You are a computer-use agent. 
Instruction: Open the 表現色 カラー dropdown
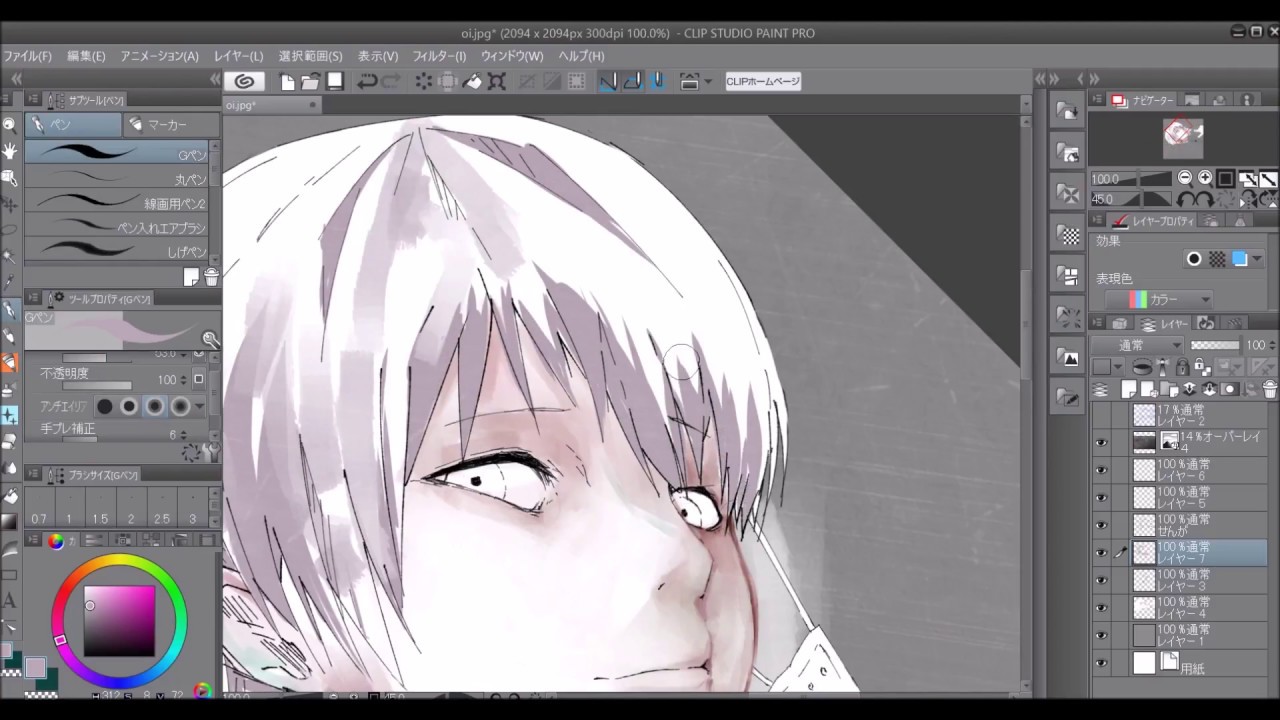click(x=1159, y=299)
